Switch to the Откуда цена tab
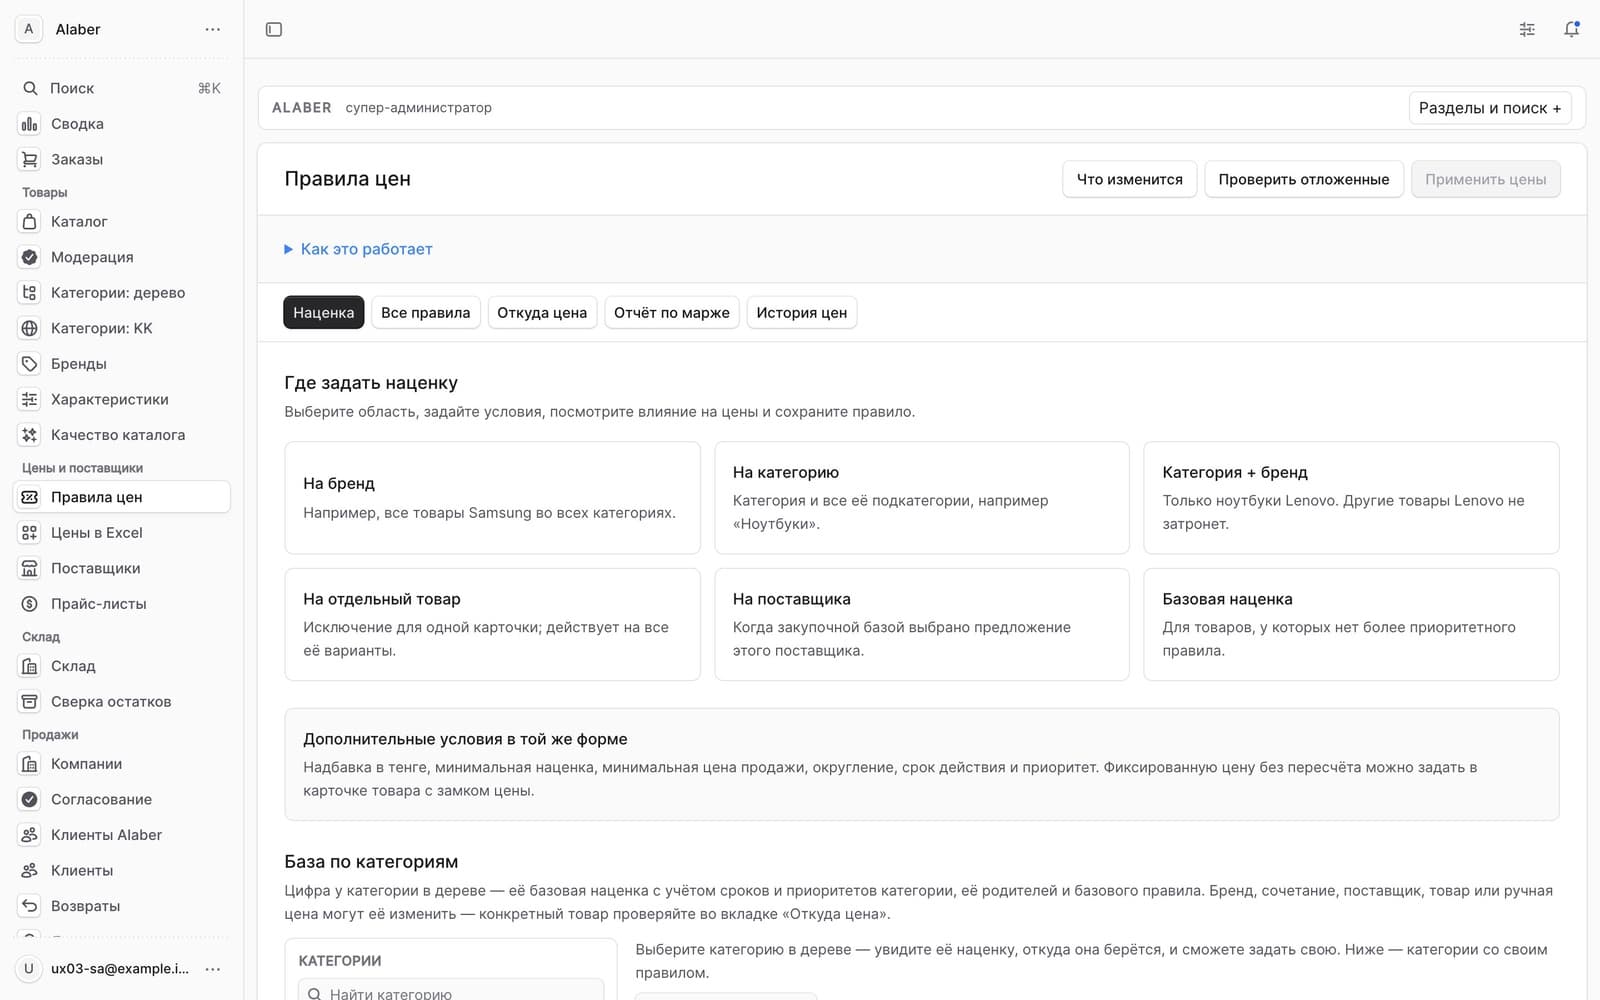 pyautogui.click(x=542, y=312)
